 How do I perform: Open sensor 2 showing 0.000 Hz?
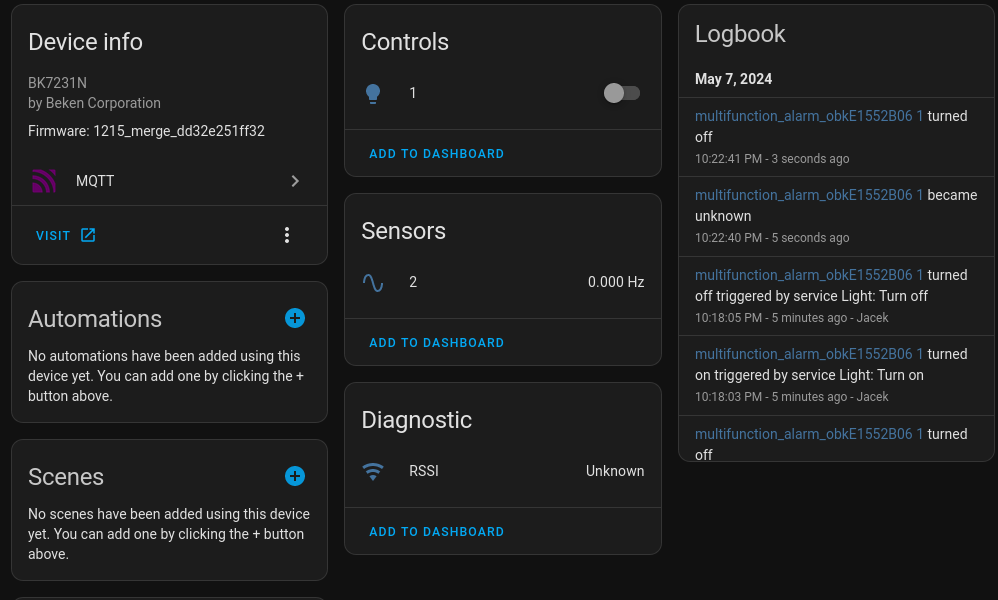(x=503, y=283)
